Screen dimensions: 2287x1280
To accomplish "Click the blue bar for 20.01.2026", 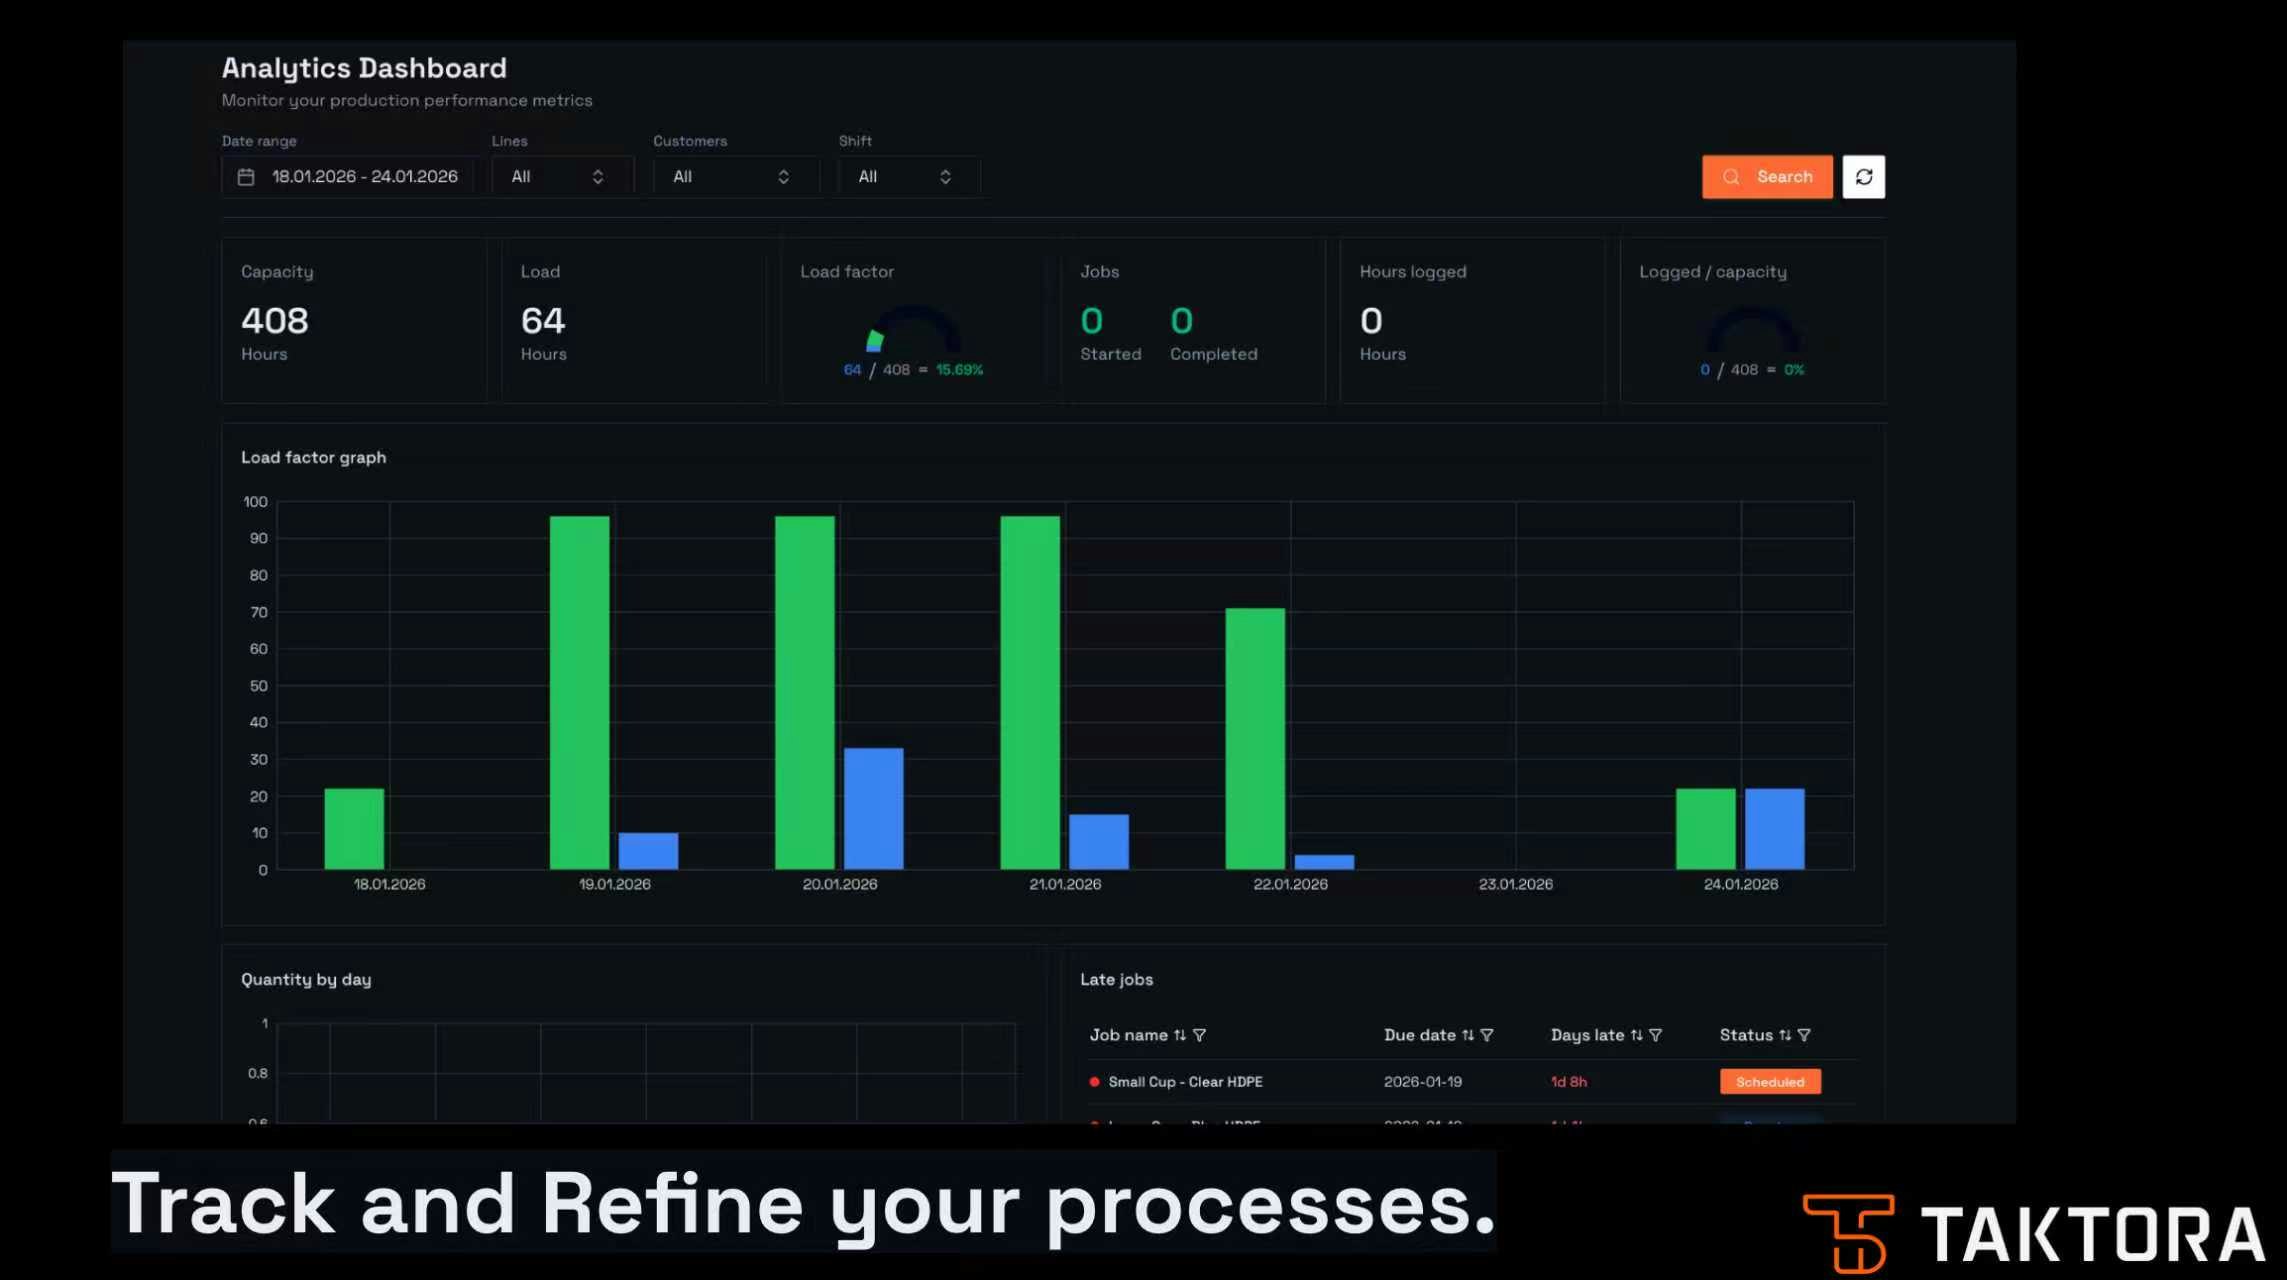I will coord(873,808).
